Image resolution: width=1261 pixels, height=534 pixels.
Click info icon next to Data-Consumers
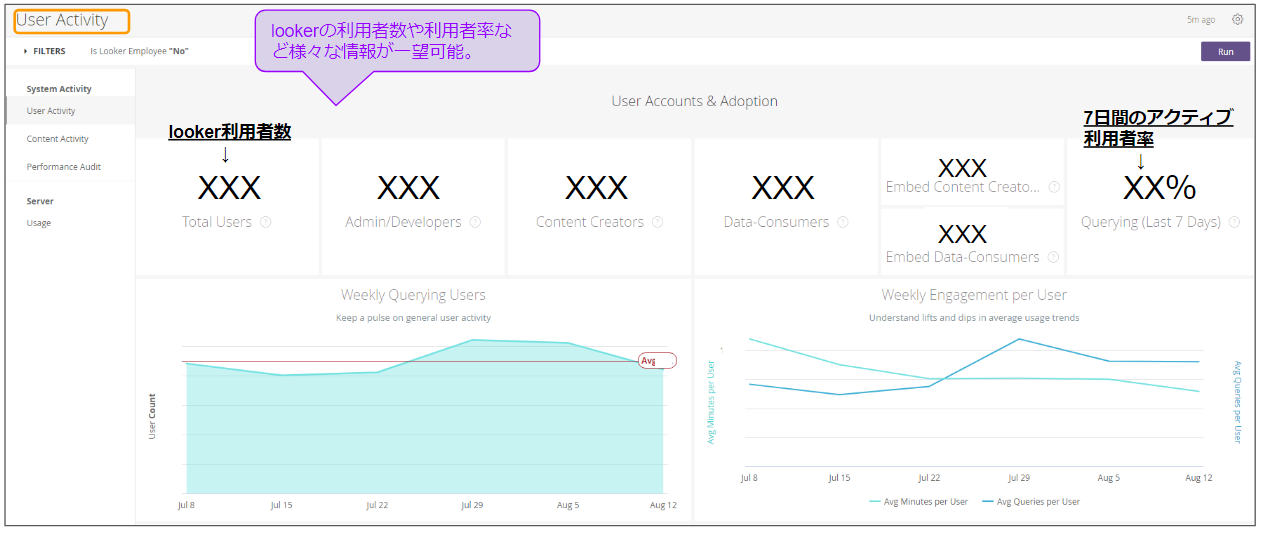click(843, 222)
